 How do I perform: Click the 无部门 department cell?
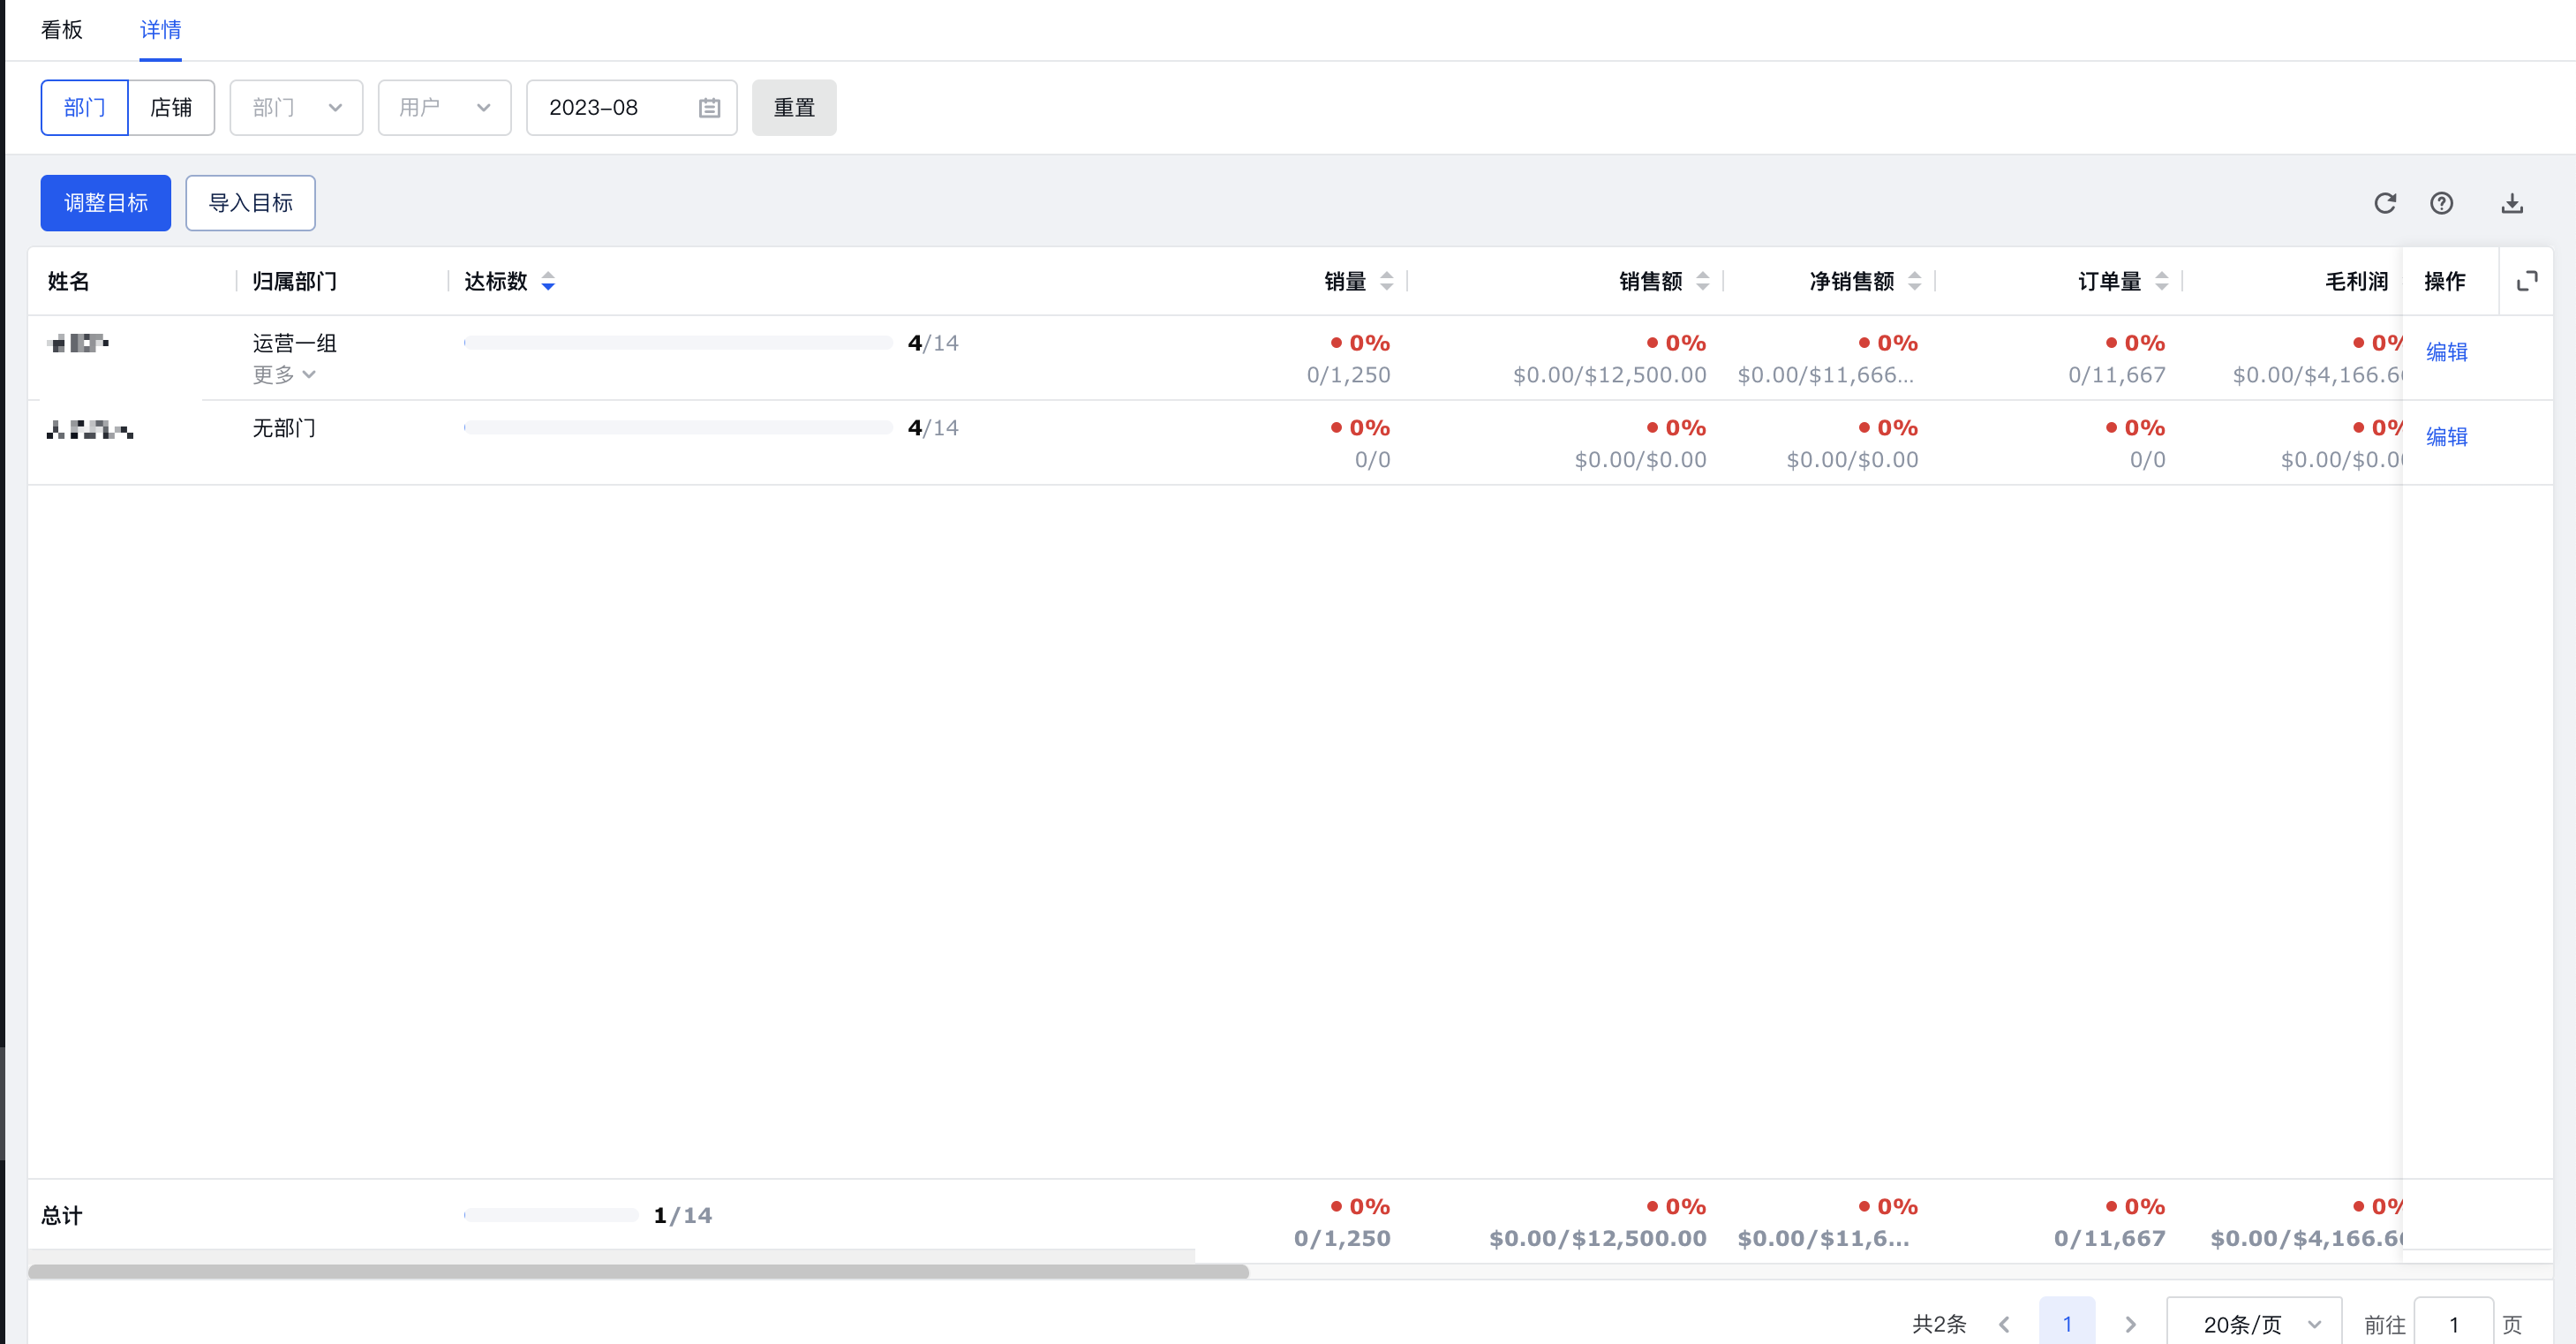click(284, 428)
